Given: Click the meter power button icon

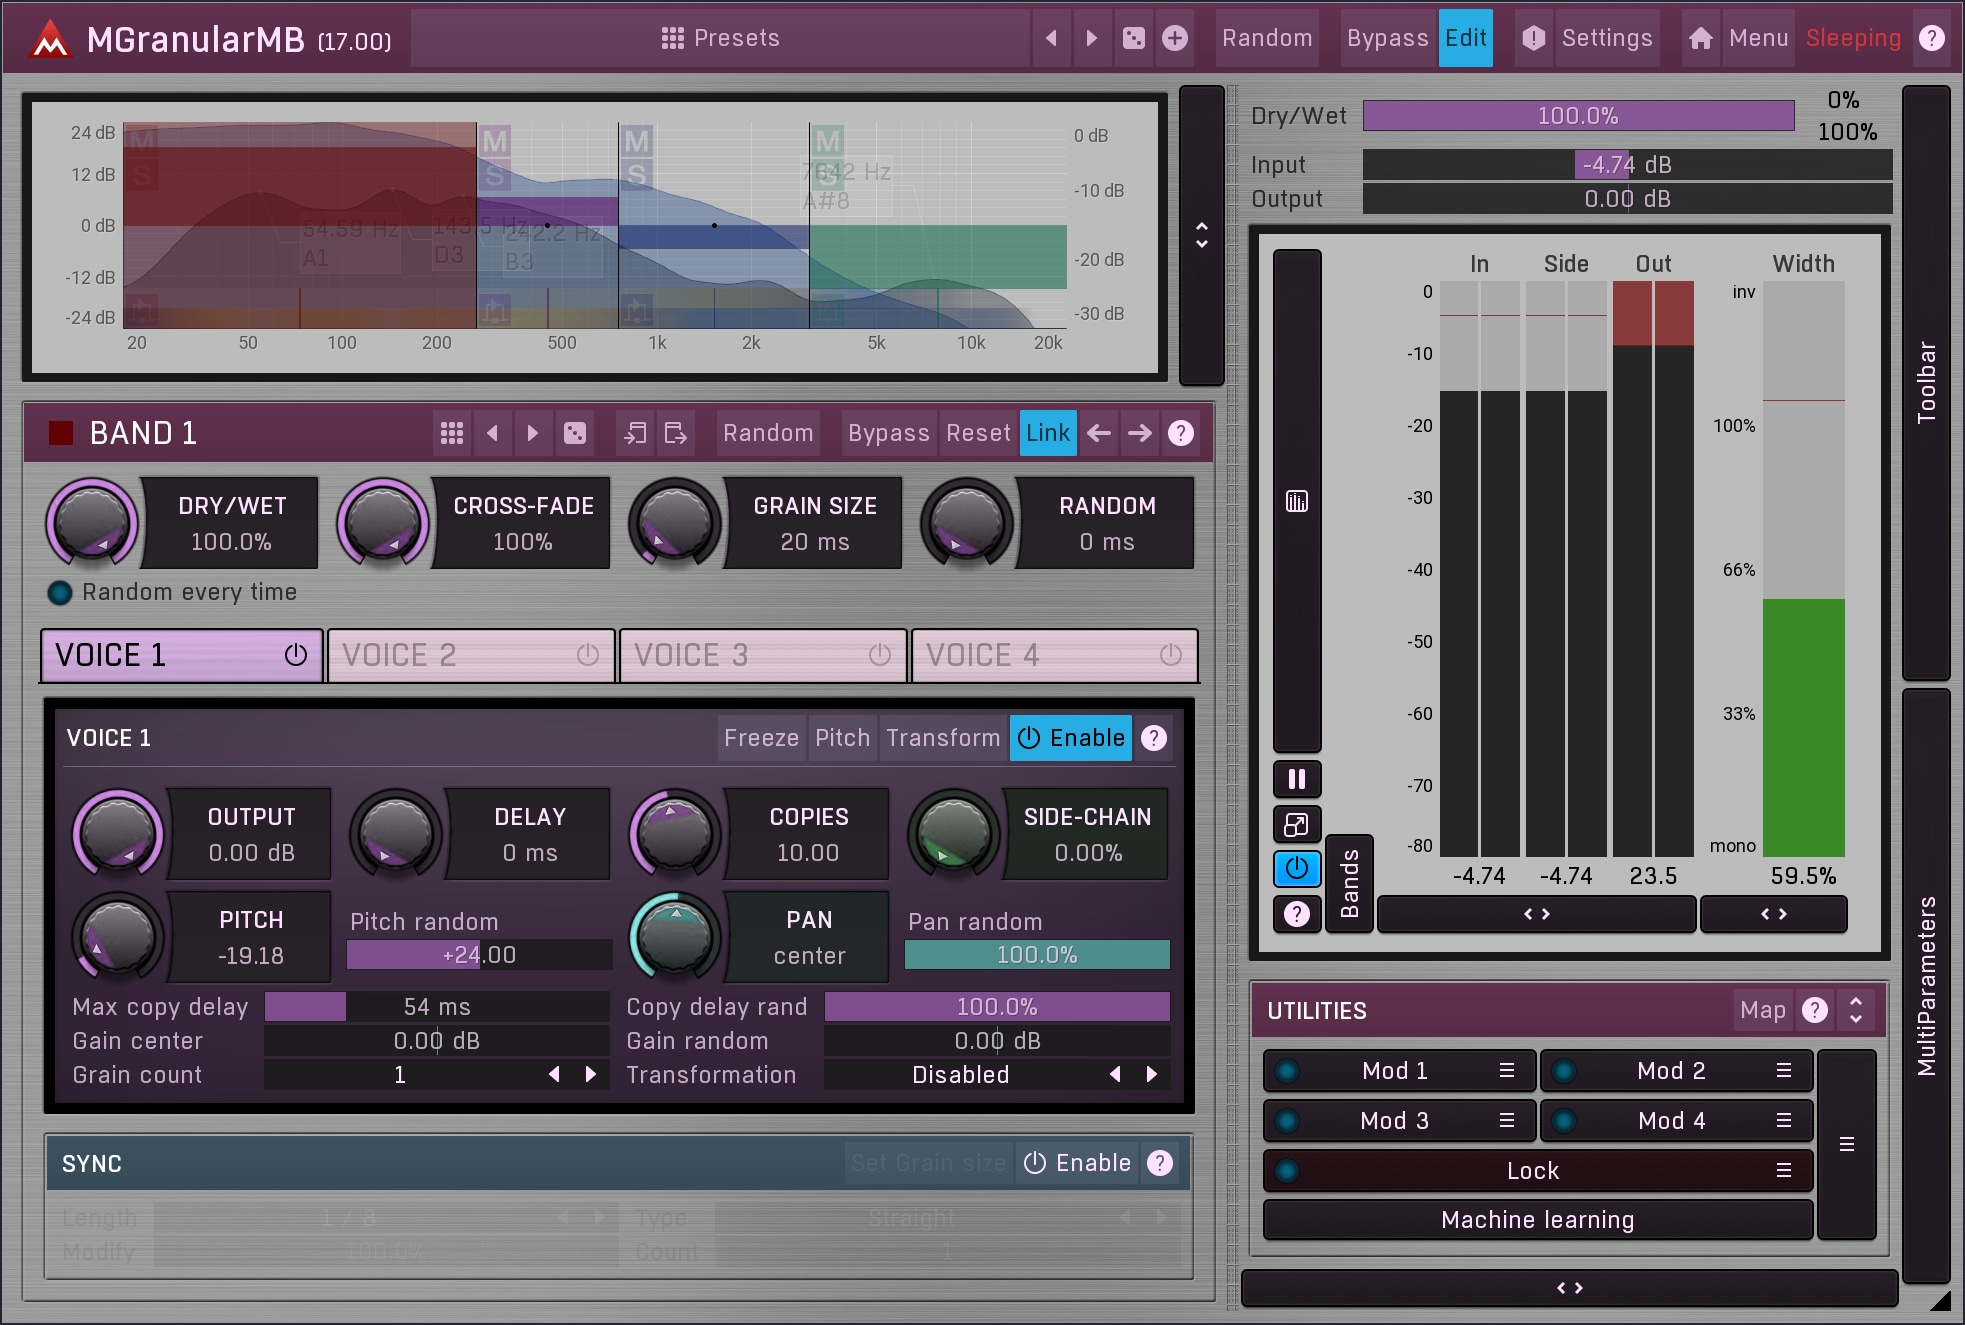Looking at the screenshot, I should 1297,868.
